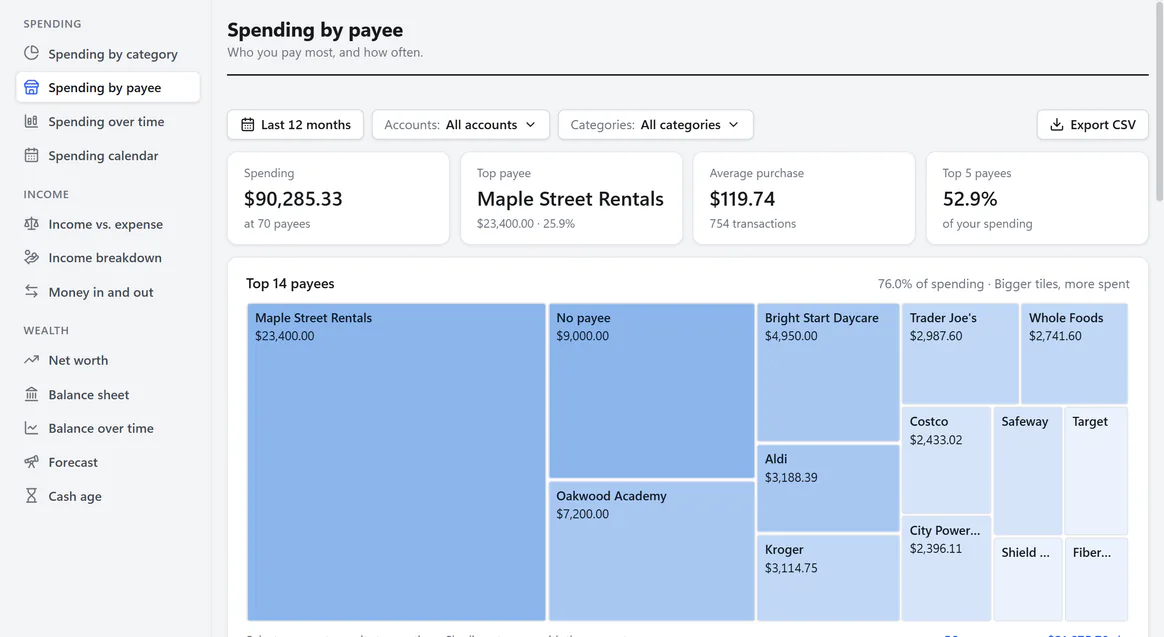Click the Income vs. expense scales icon
Image resolution: width=1164 pixels, height=637 pixels.
[31, 223]
